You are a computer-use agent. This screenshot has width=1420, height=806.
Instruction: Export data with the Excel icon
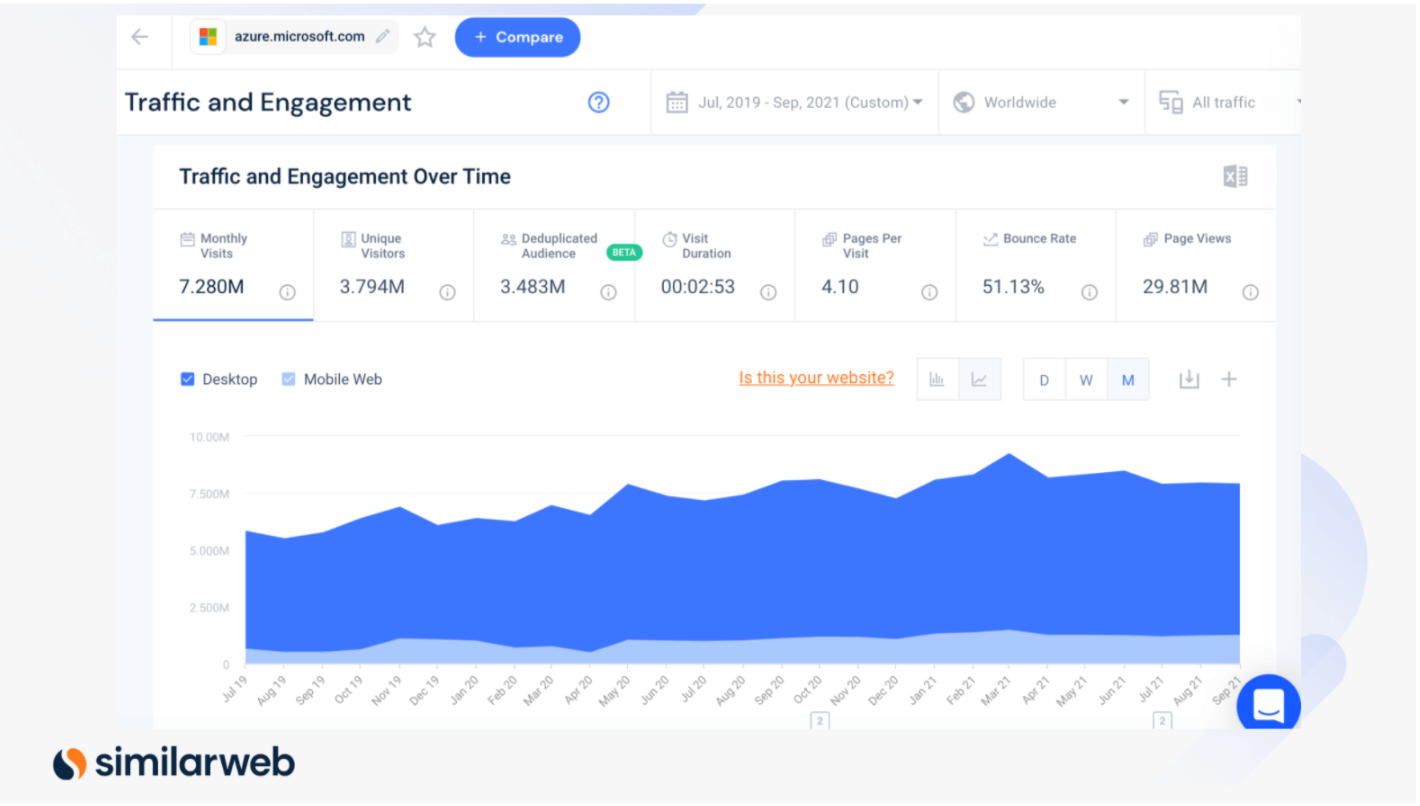click(x=1235, y=177)
